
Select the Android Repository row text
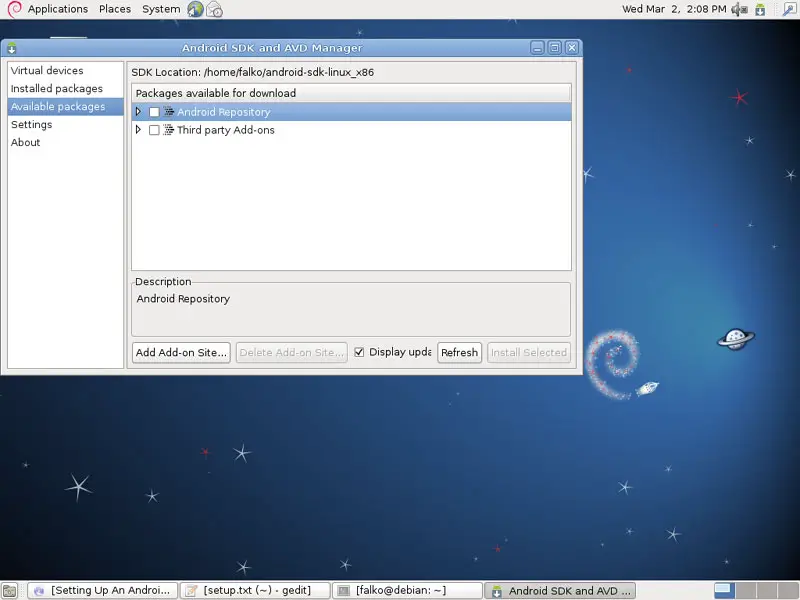point(223,112)
